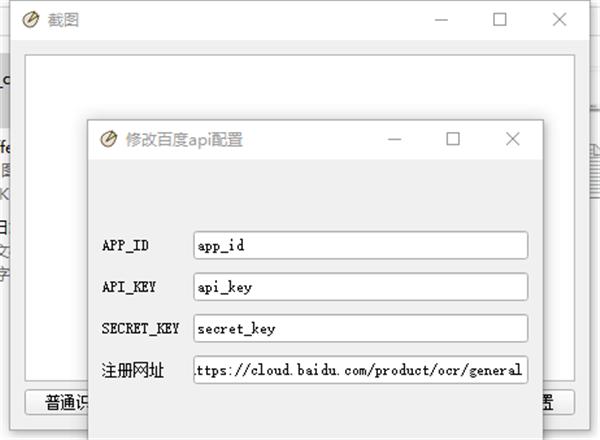
Task: Click the 普通识别 button in 截图 window
Action: tap(57, 402)
